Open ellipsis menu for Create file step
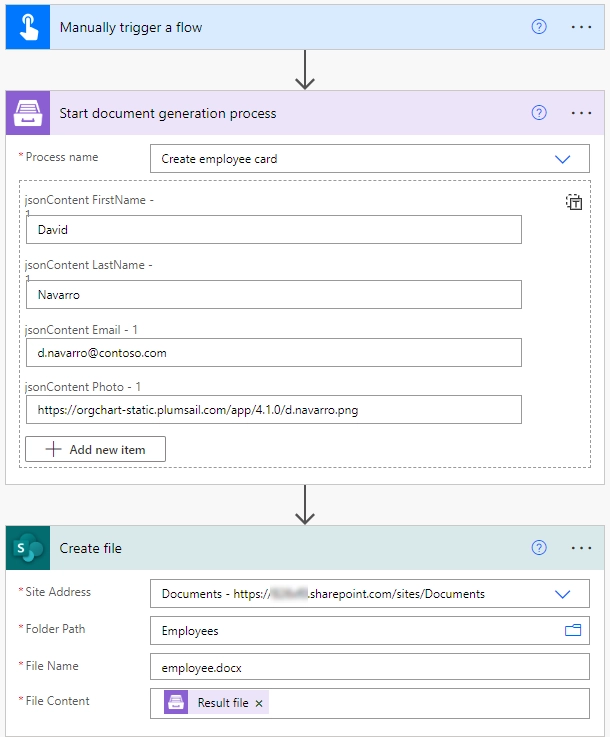 point(581,548)
